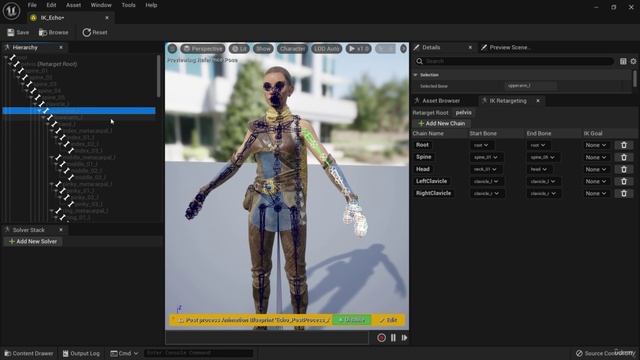Open the Cmd console type dropdown

click(124, 353)
